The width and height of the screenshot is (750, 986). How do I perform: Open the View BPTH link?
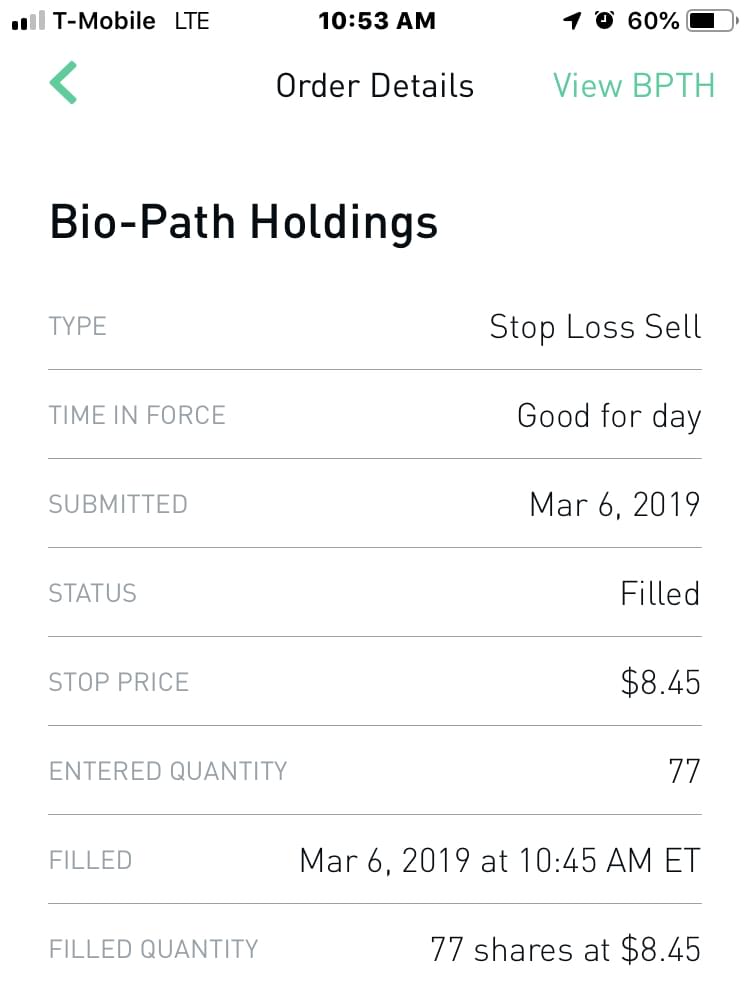click(634, 86)
